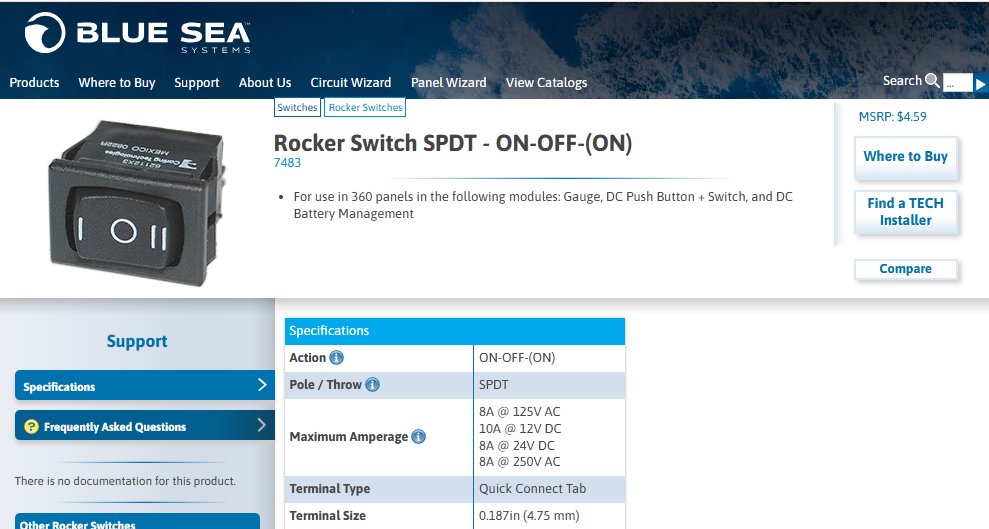989x529 pixels.
Task: Click part number 7483 link
Action: [287, 163]
